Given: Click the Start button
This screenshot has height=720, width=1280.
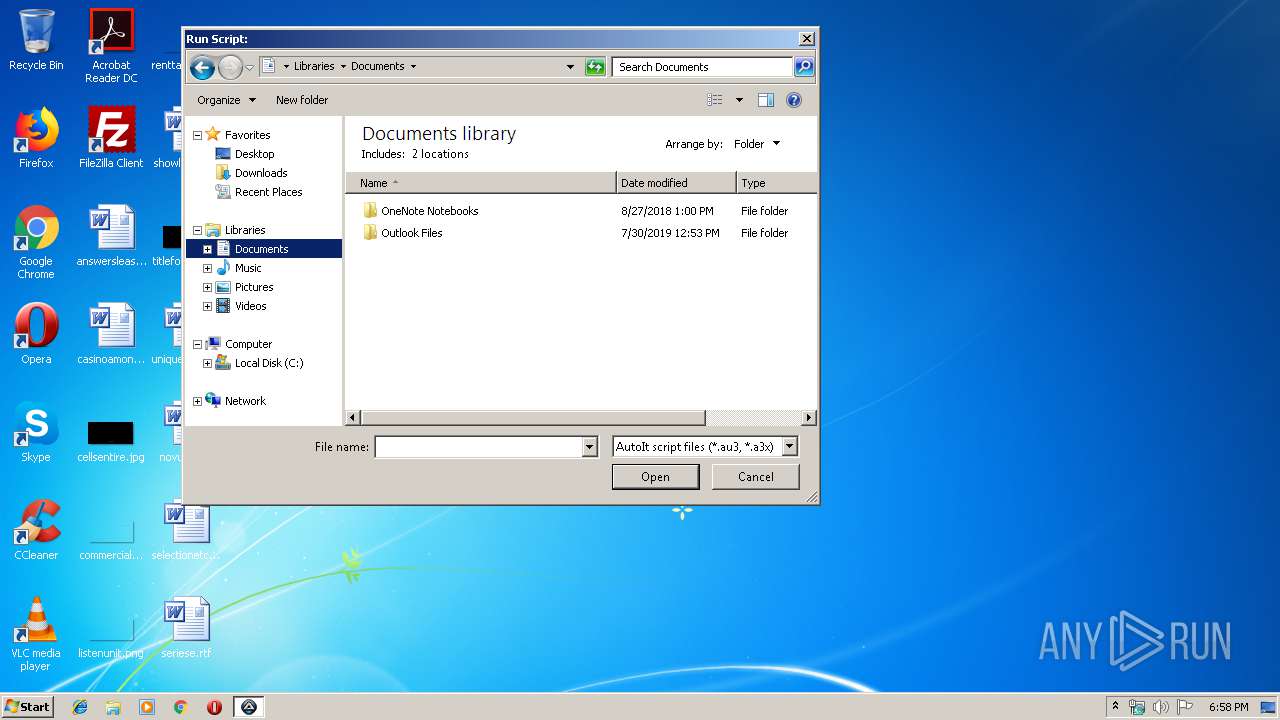Looking at the screenshot, I should 27,707.
